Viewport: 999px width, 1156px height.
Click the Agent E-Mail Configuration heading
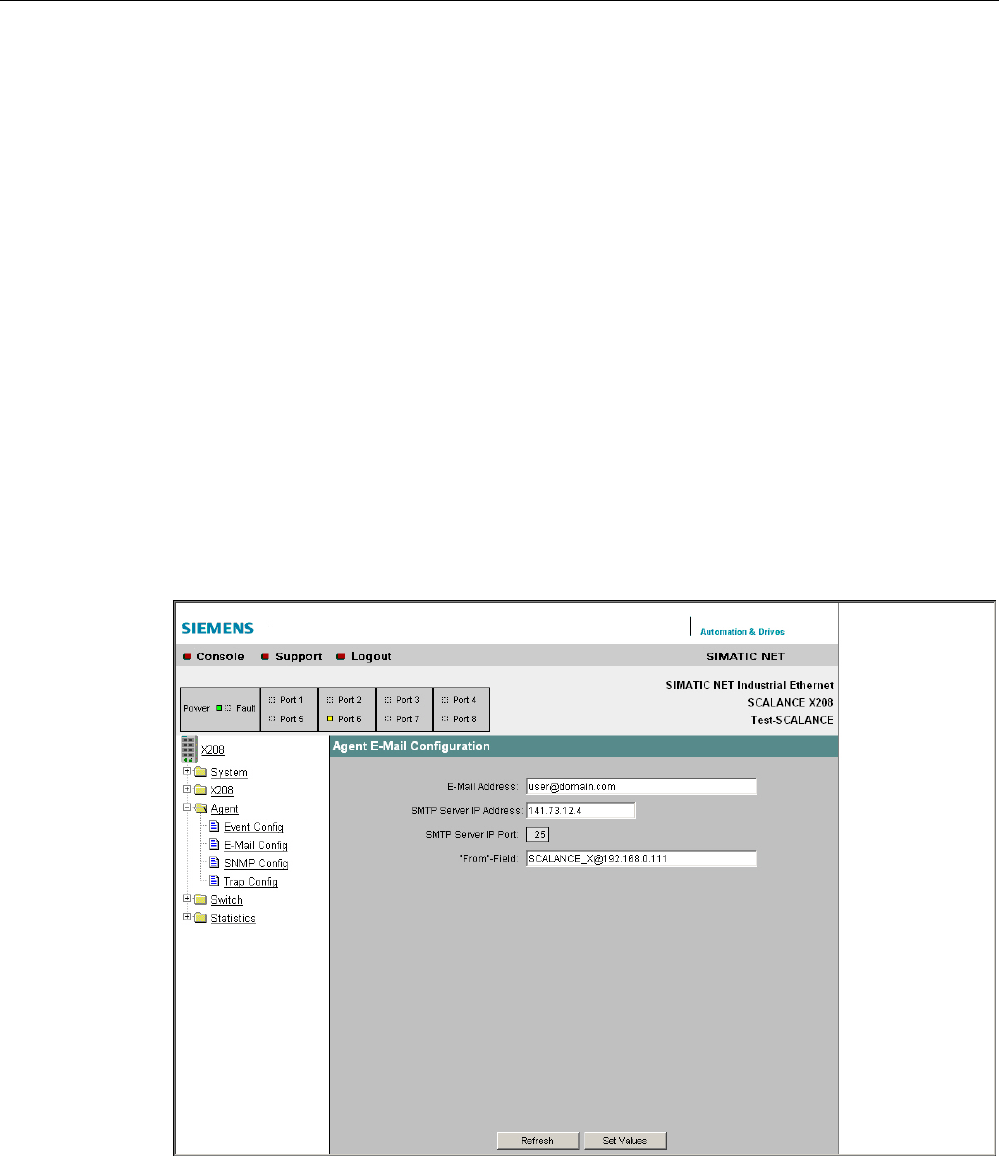pos(411,746)
